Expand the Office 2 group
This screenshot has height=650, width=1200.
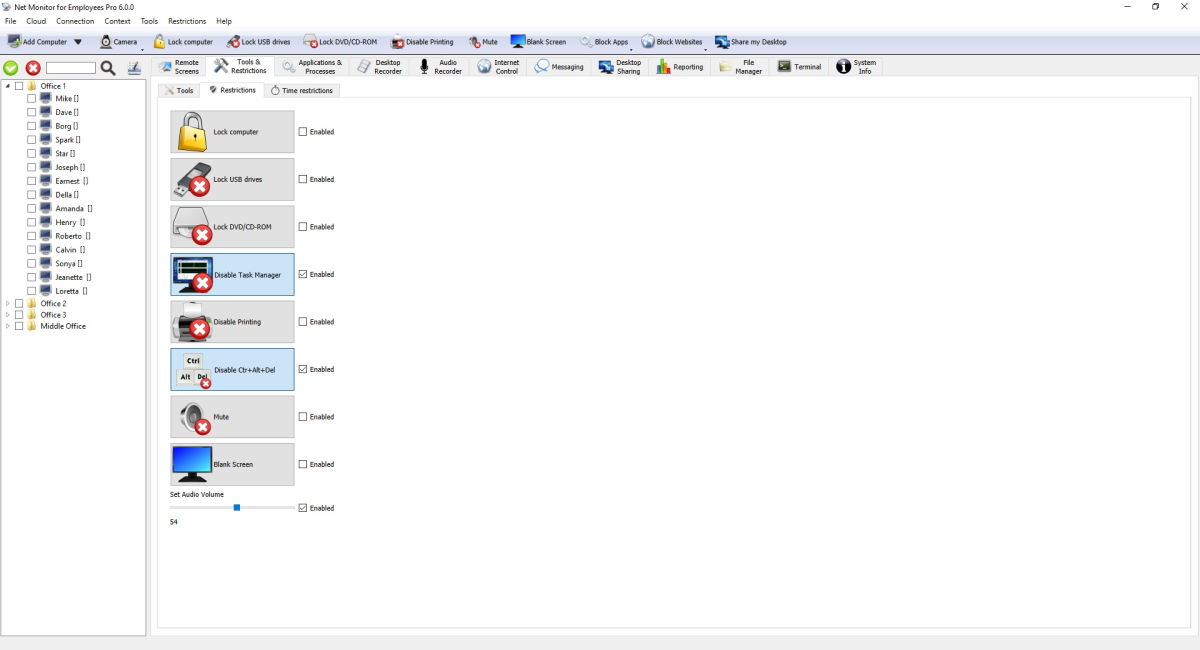[8, 303]
